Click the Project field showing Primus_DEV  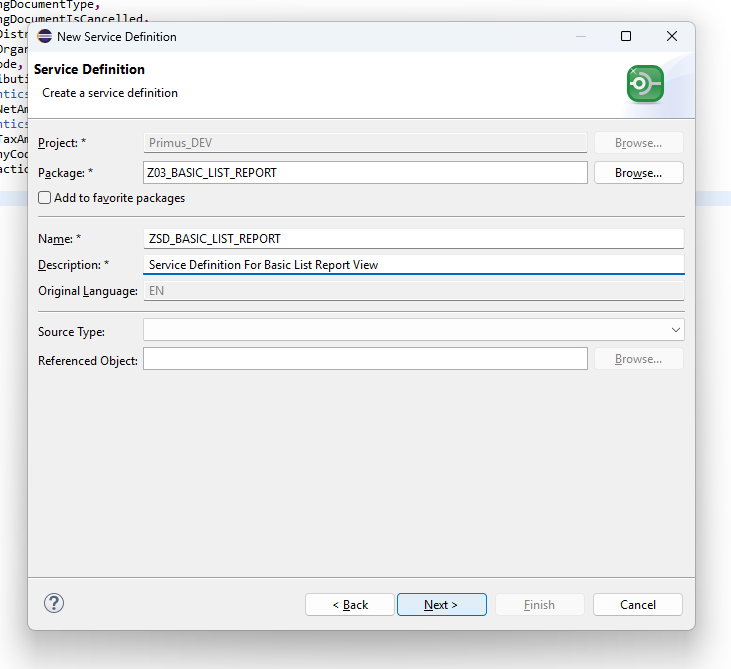tap(365, 143)
